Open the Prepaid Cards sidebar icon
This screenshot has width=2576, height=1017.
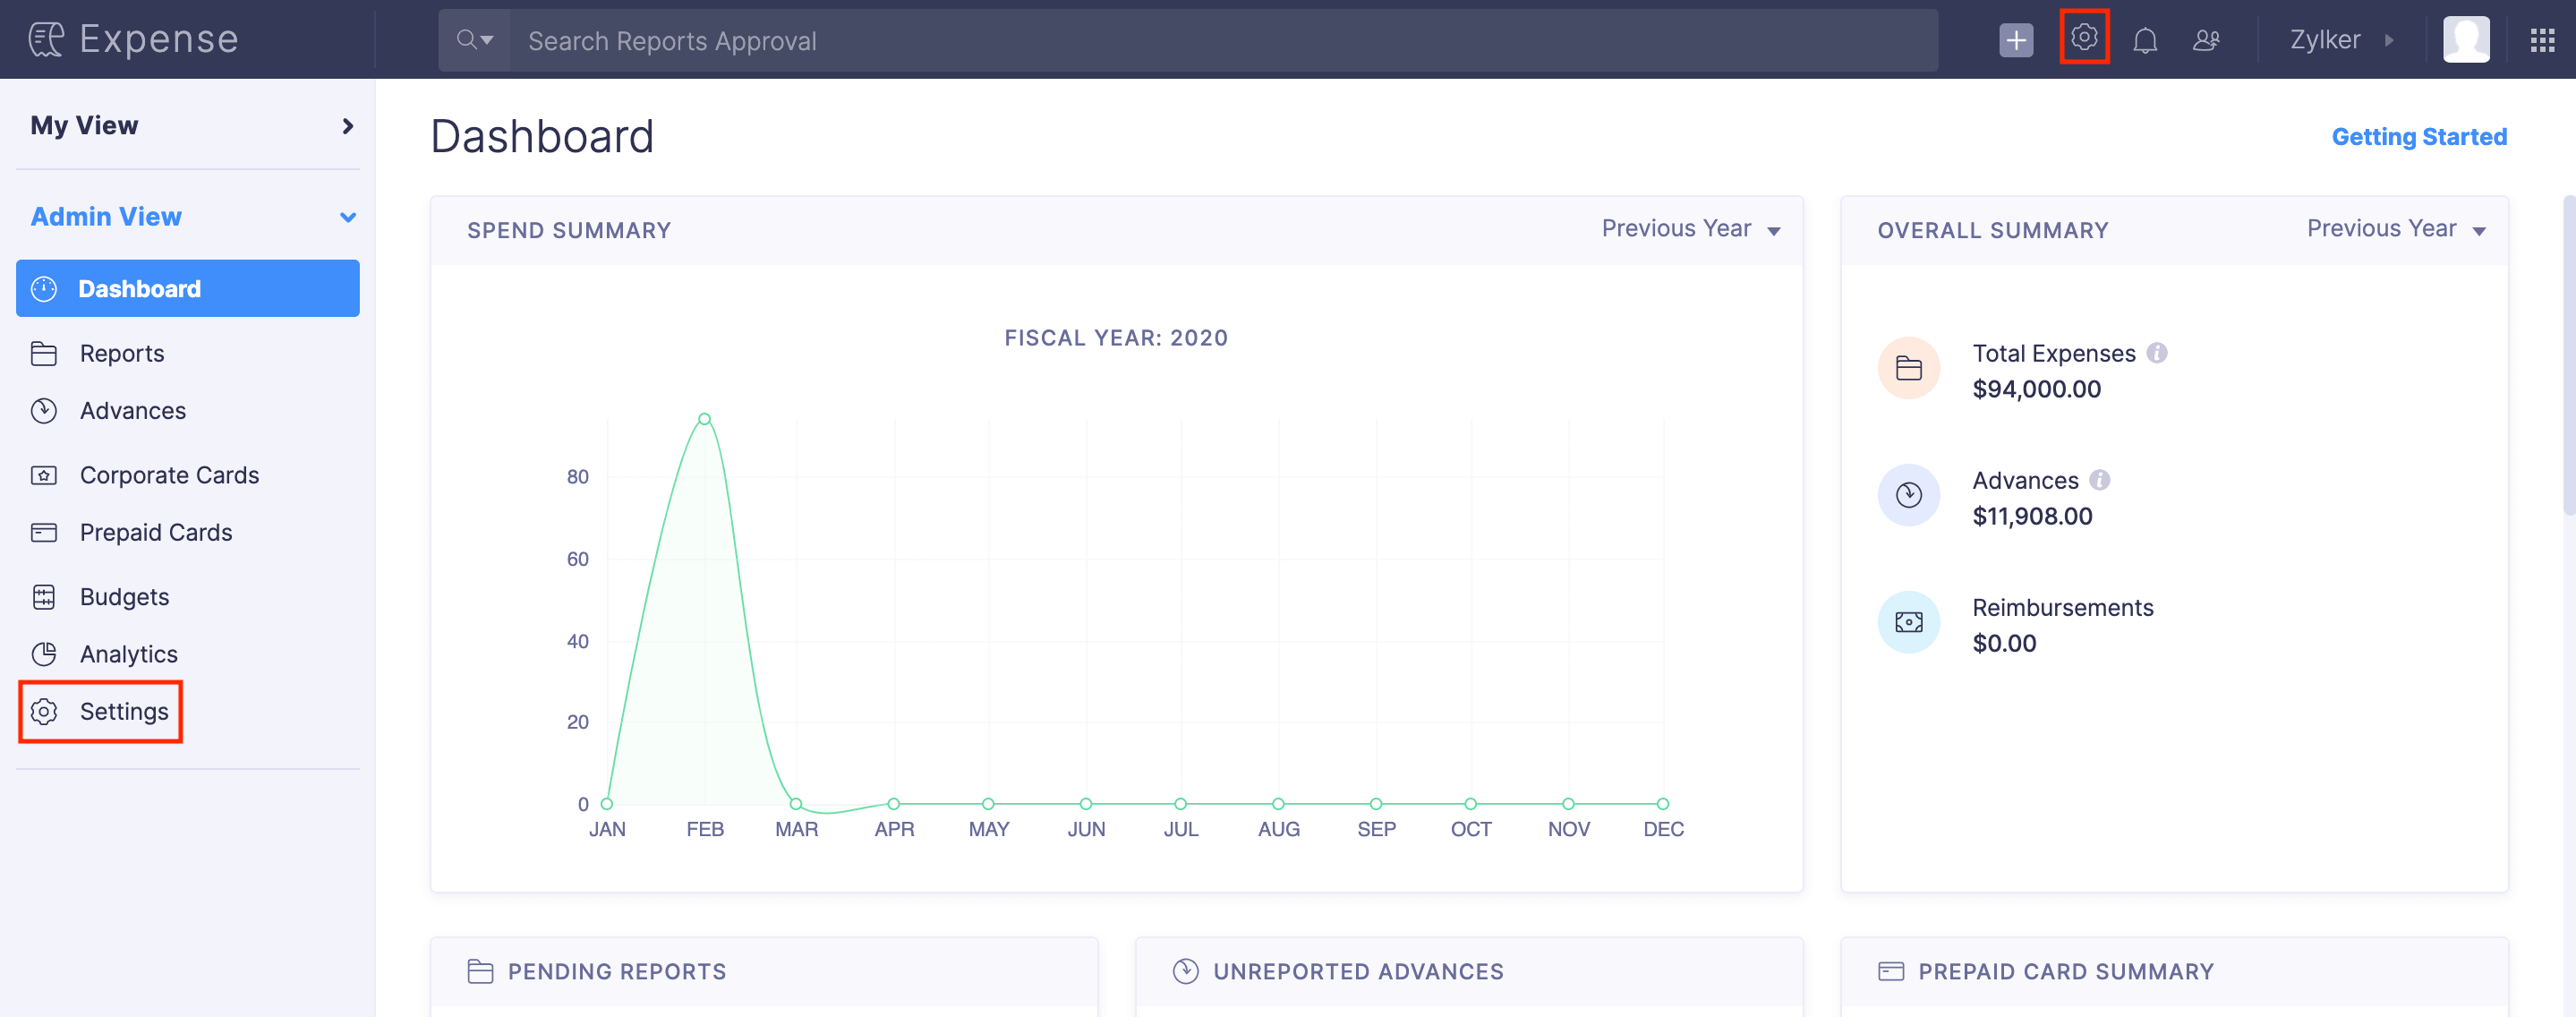[x=45, y=532]
